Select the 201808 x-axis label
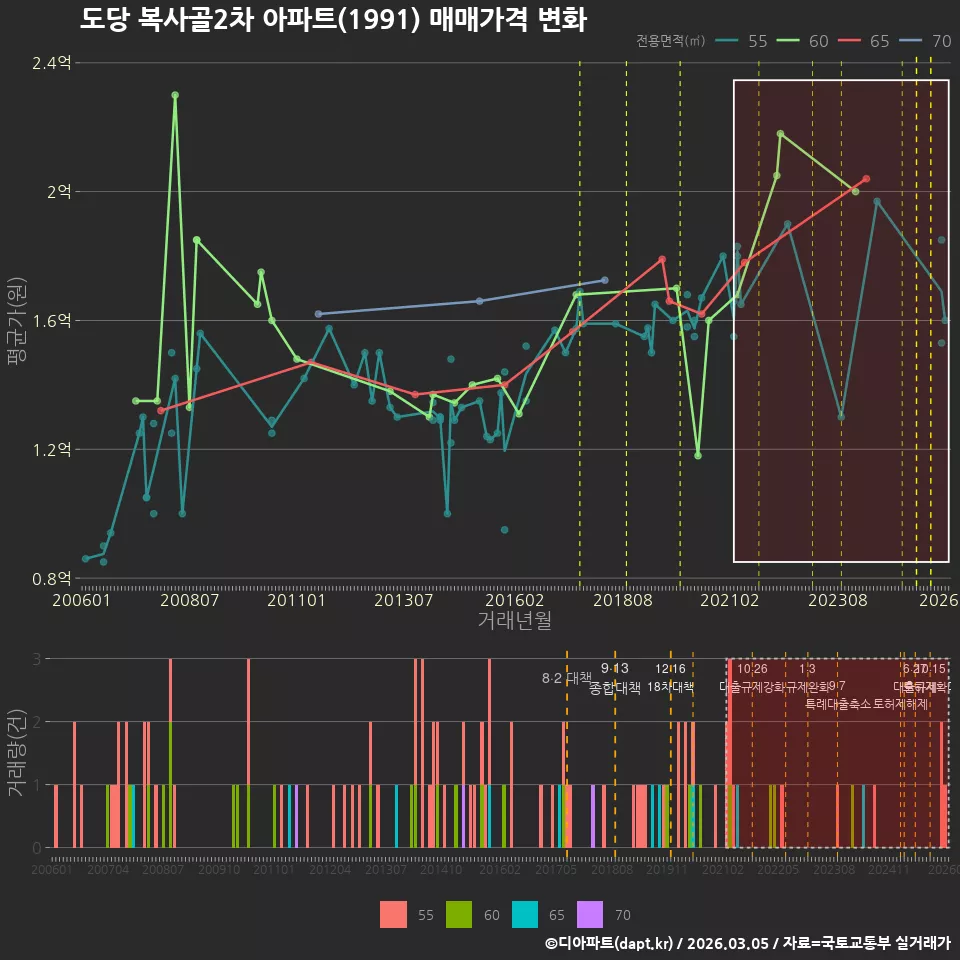The height and width of the screenshot is (960, 960). pos(623,600)
